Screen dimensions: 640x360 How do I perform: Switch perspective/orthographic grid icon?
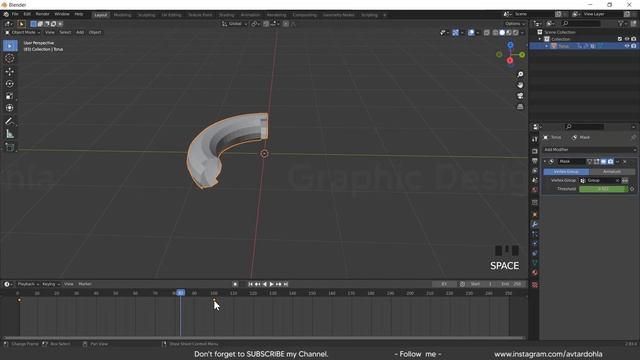520,106
